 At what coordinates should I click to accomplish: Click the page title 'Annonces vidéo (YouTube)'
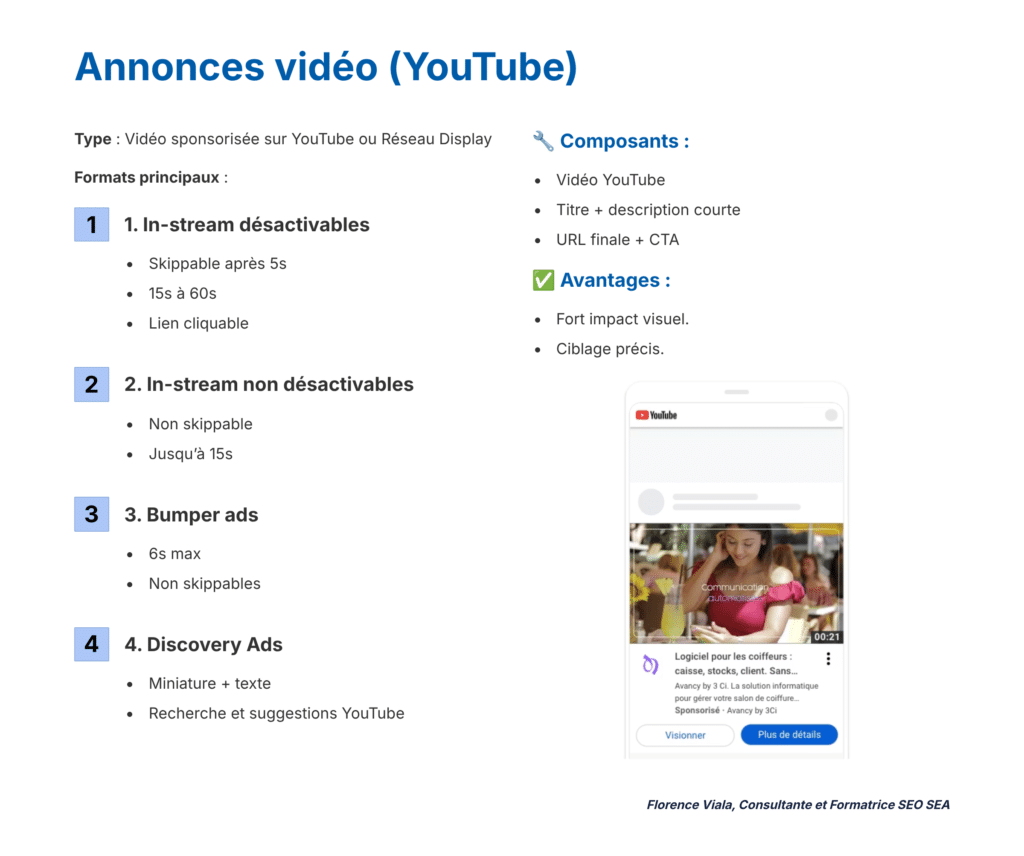327,66
